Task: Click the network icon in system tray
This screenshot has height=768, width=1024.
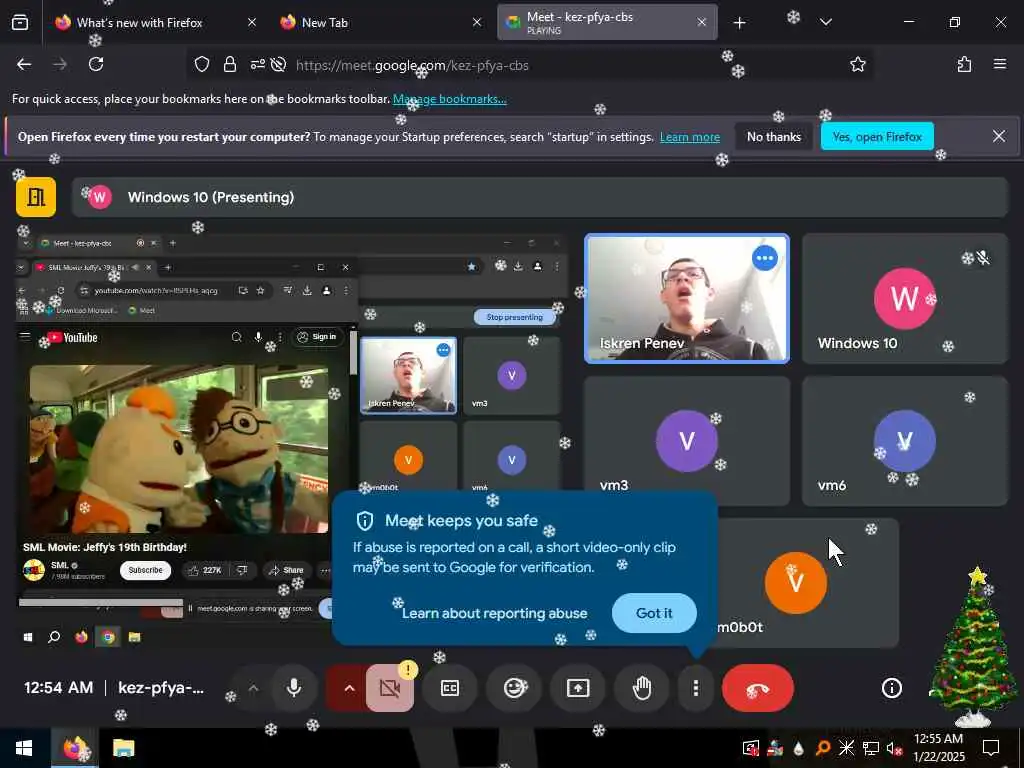Action: tap(871, 748)
